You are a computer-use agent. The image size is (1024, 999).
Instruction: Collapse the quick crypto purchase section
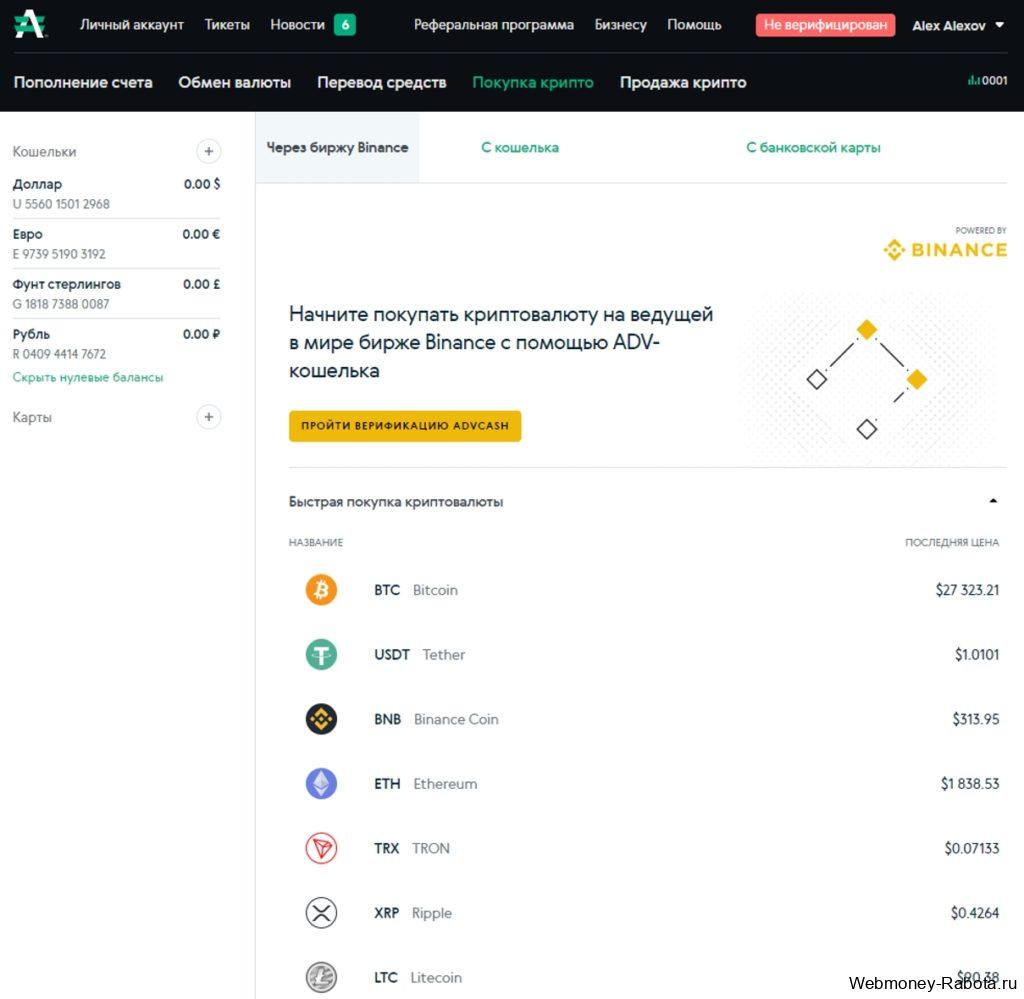click(993, 501)
